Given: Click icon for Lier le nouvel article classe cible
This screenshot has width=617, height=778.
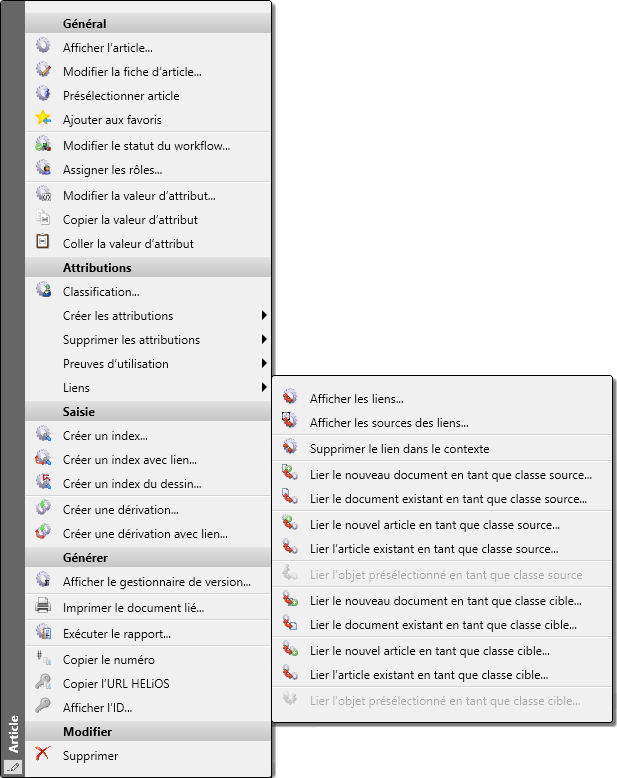Looking at the screenshot, I should click(290, 648).
